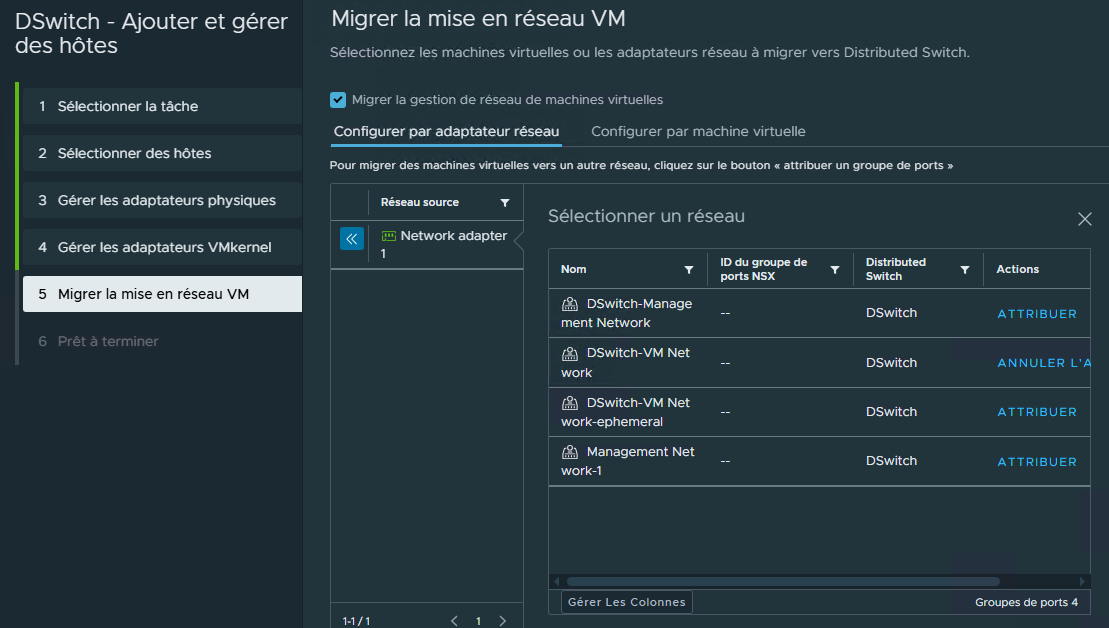This screenshot has width=1109, height=628.
Task: Switch to Configurer par machine virtuelle tab
Action: coord(698,132)
